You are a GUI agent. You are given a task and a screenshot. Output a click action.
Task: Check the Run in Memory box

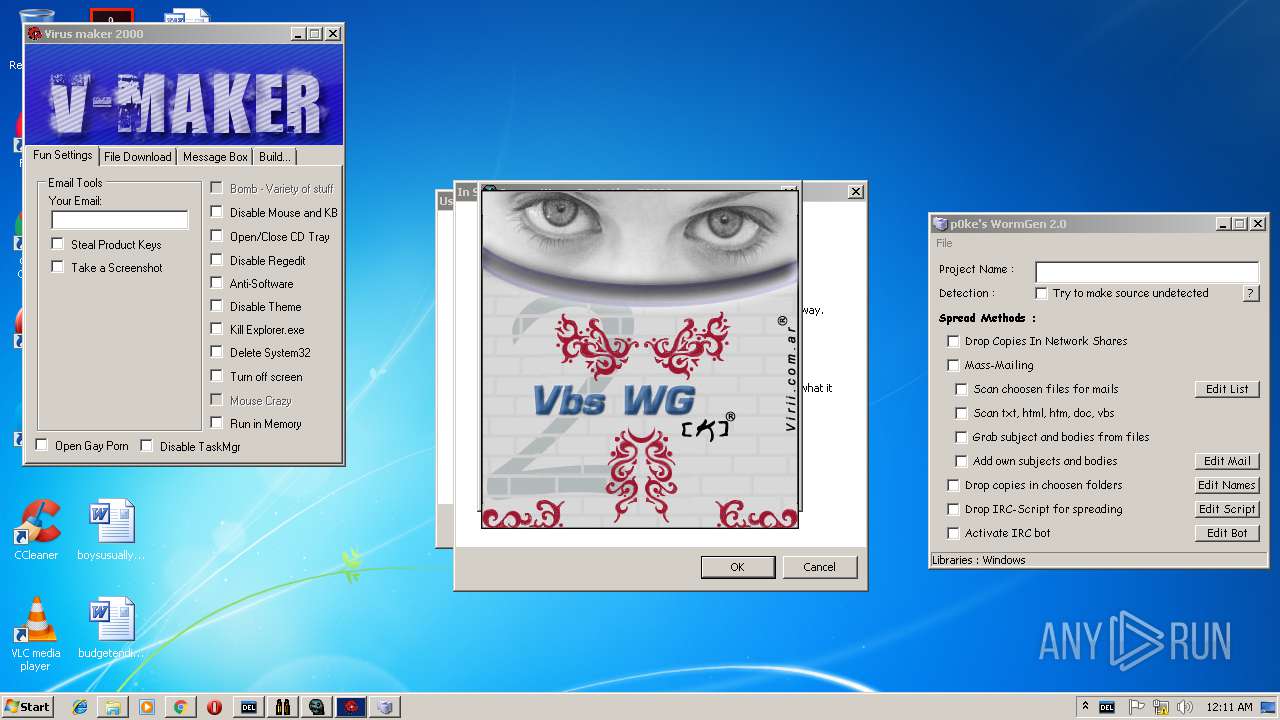click(x=217, y=423)
